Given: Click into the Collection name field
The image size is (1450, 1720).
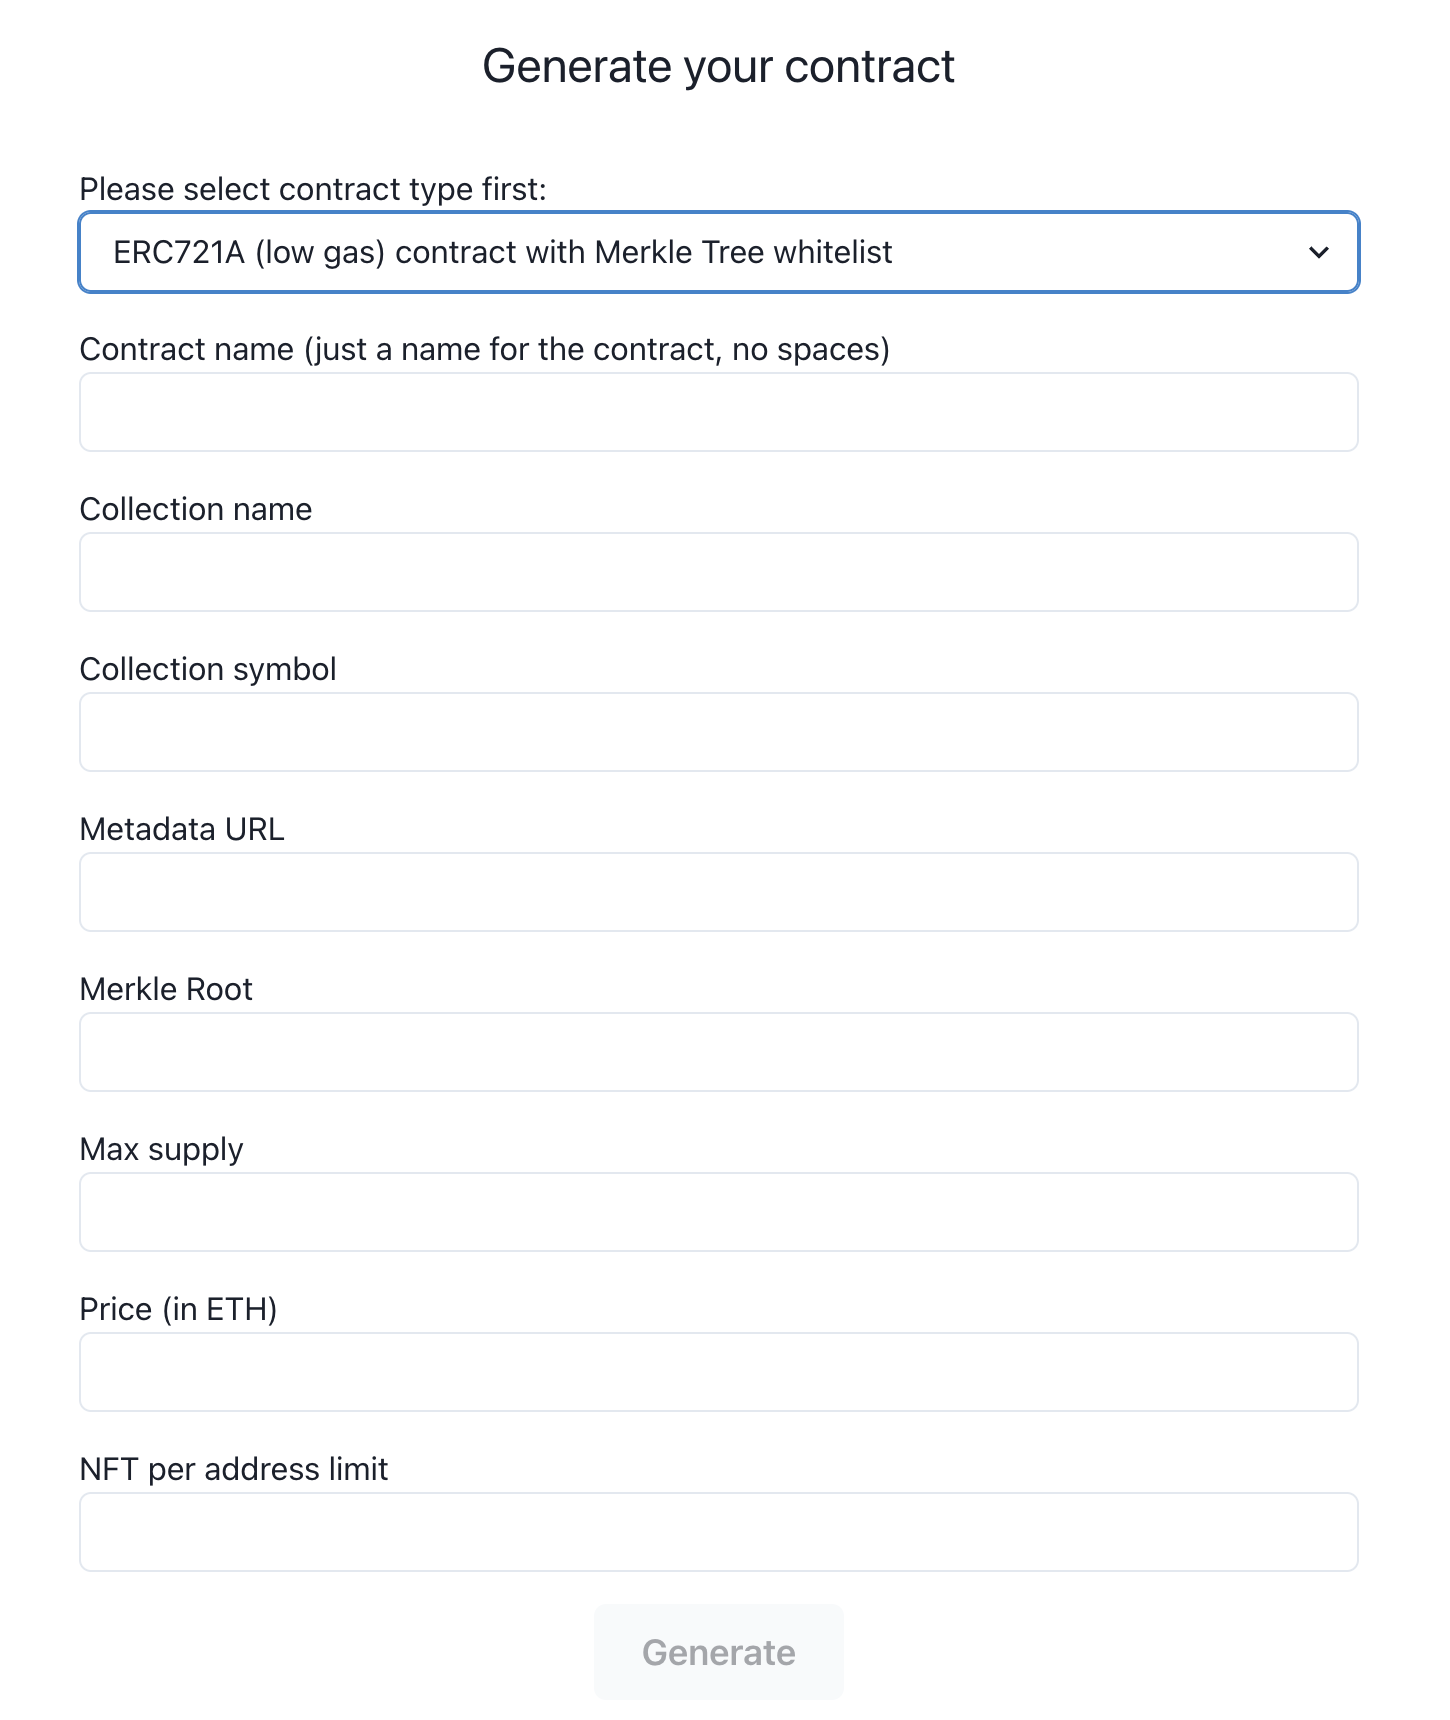Looking at the screenshot, I should (718, 572).
